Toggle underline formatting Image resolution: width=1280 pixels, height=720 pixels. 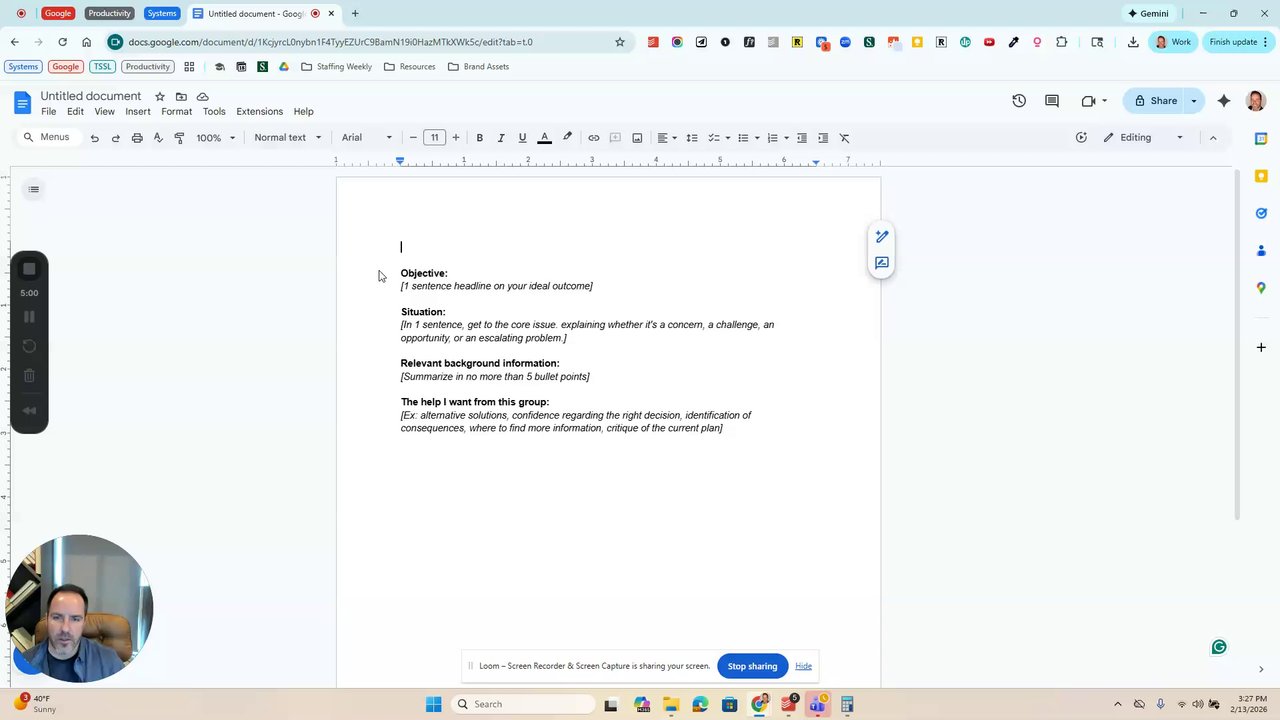tap(522, 138)
